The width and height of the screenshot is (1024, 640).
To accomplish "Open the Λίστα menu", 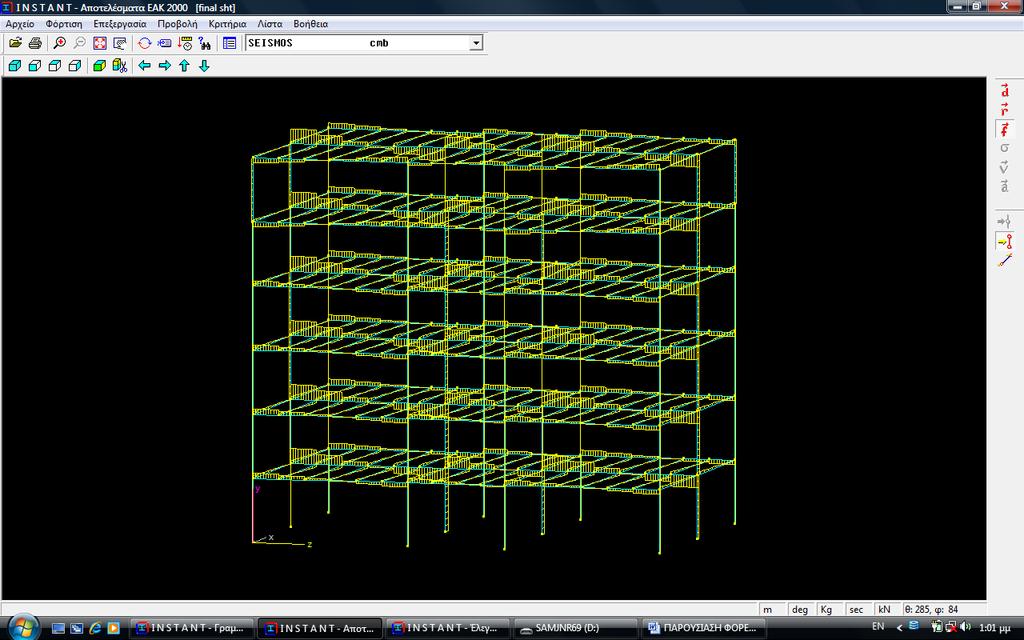I will 270,24.
